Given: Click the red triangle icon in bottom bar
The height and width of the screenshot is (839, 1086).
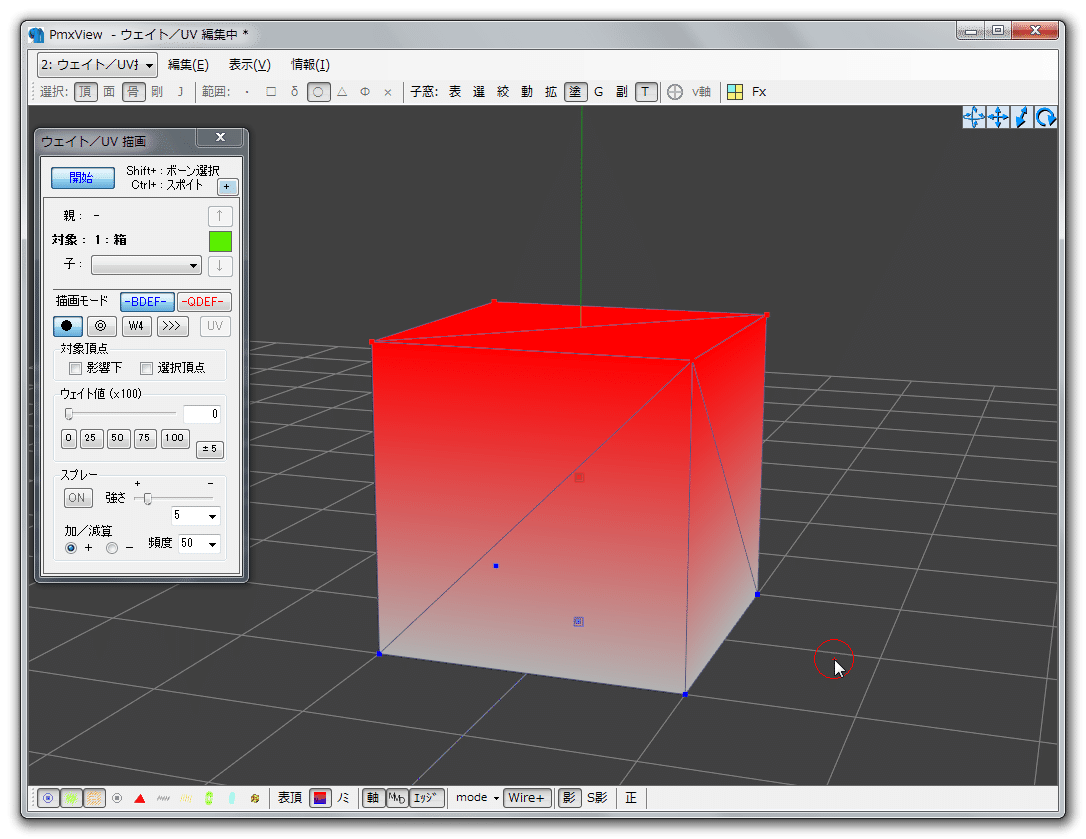Looking at the screenshot, I should click(140, 798).
